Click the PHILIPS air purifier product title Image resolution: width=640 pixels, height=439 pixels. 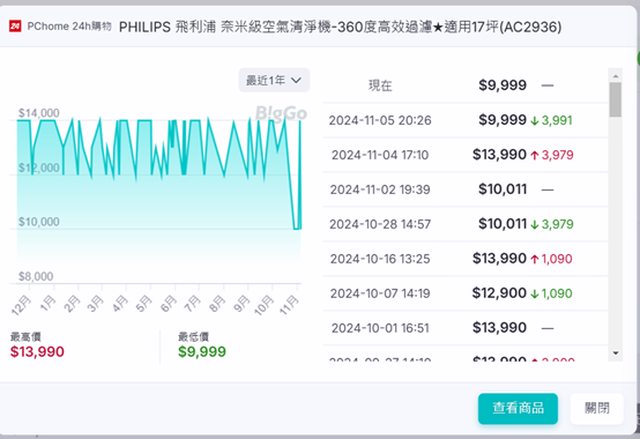(340, 28)
